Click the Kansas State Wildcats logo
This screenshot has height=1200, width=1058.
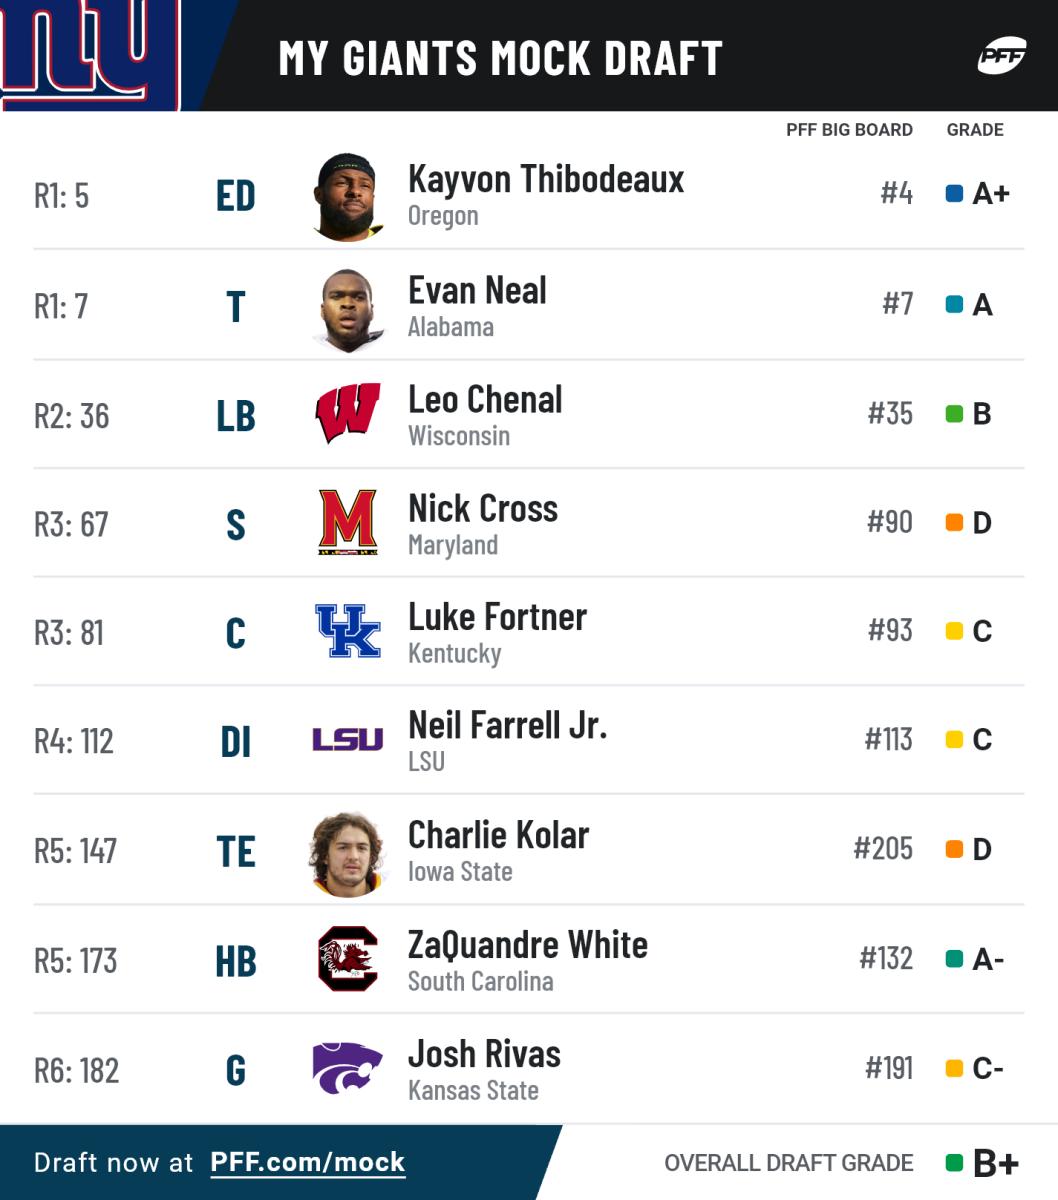tap(348, 1068)
